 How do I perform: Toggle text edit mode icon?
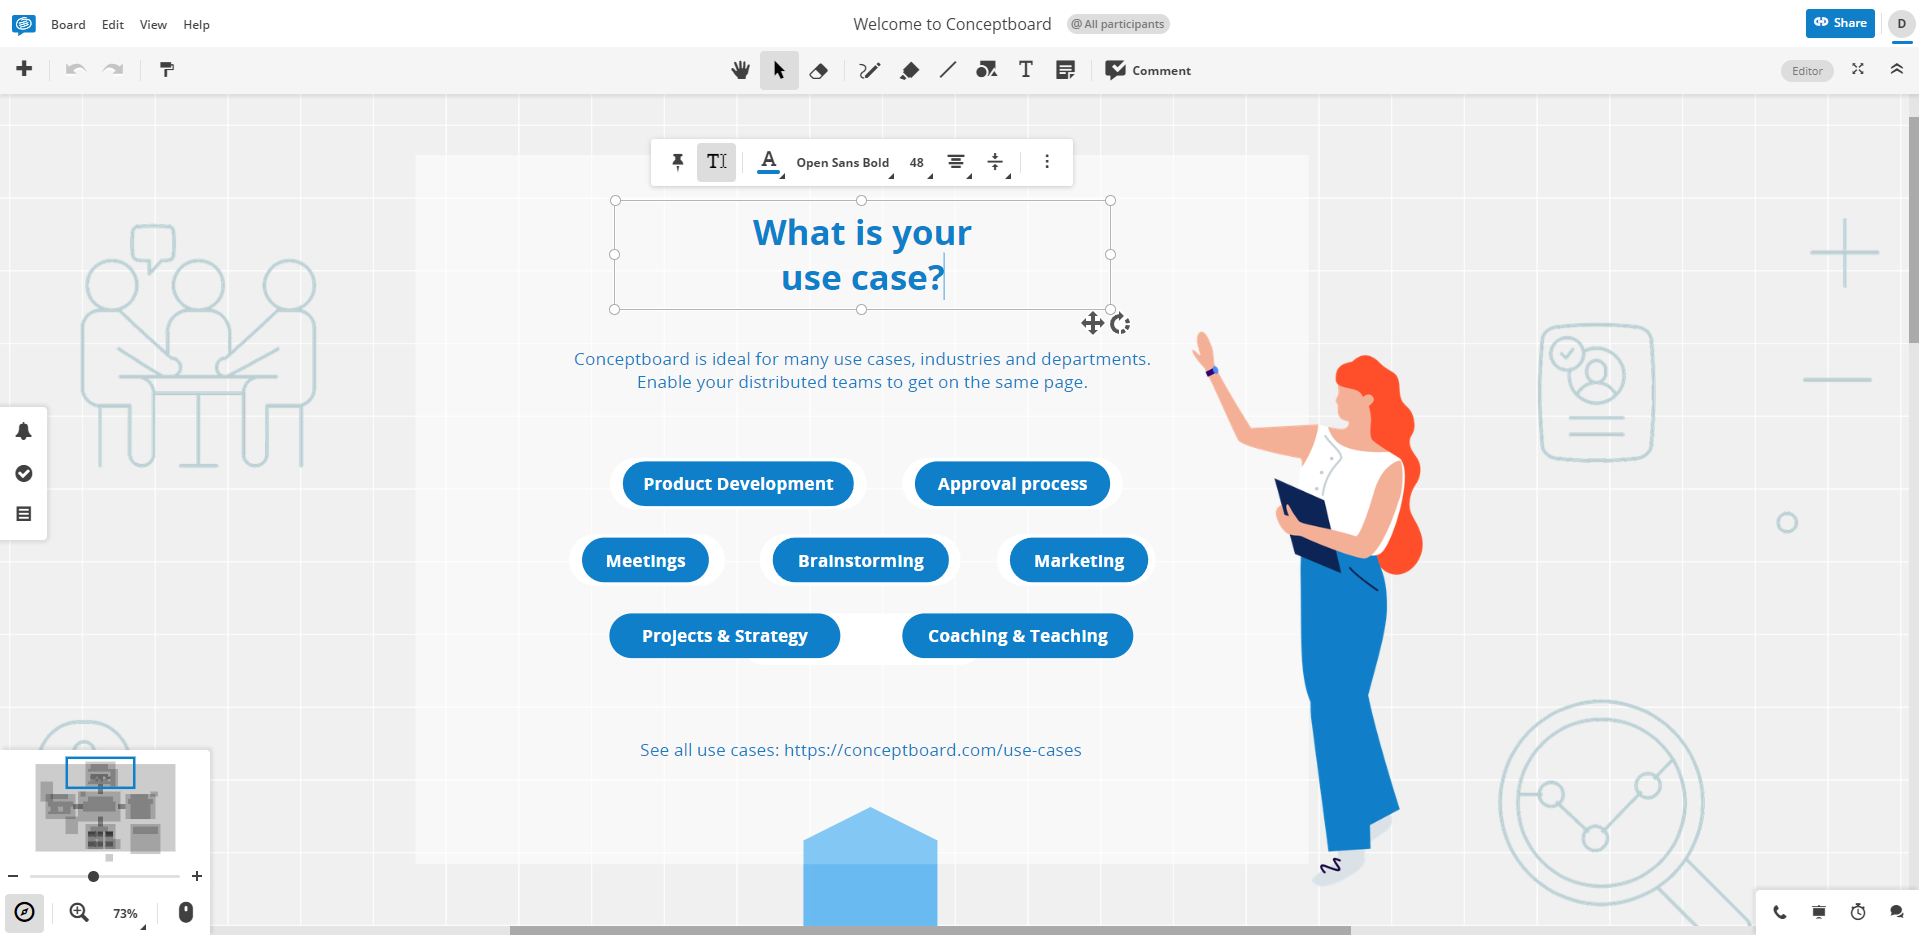[717, 162]
